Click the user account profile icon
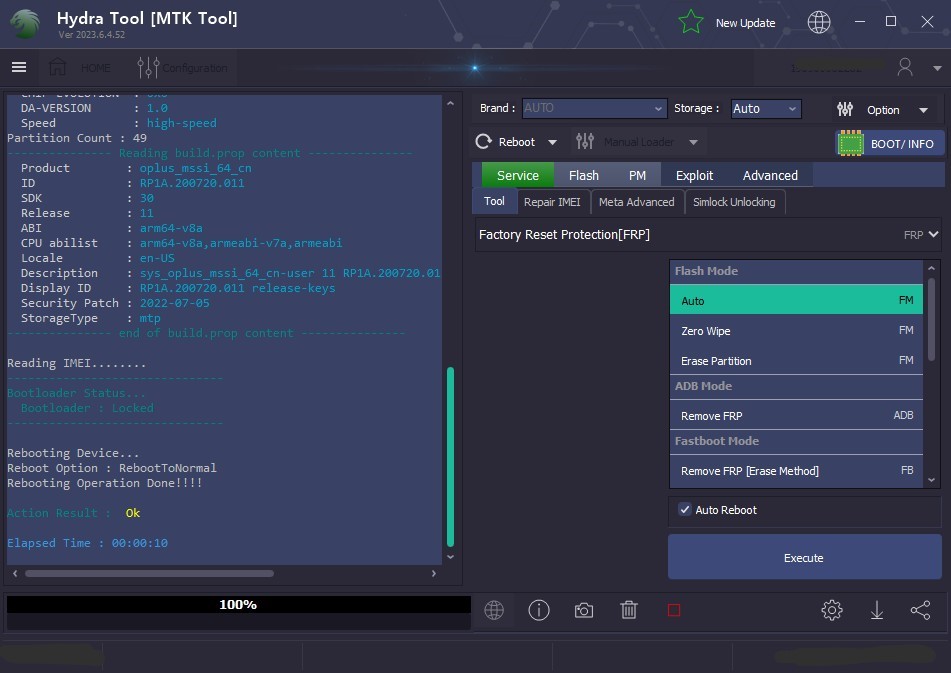951x673 pixels. point(905,67)
